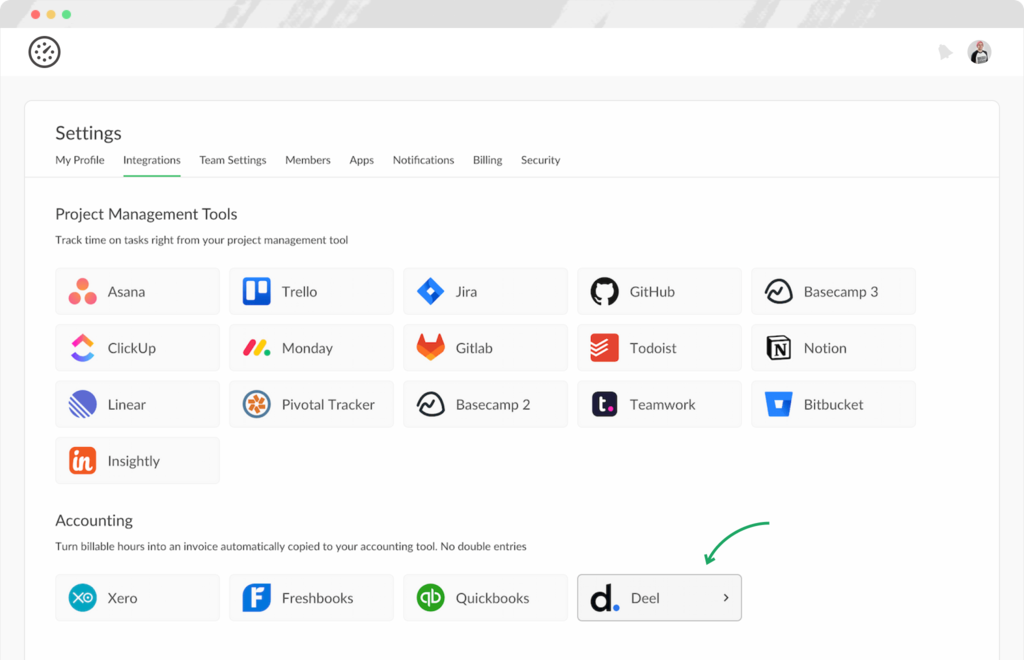Click the app logo in top left corner
This screenshot has height=660, width=1024.
click(x=44, y=51)
